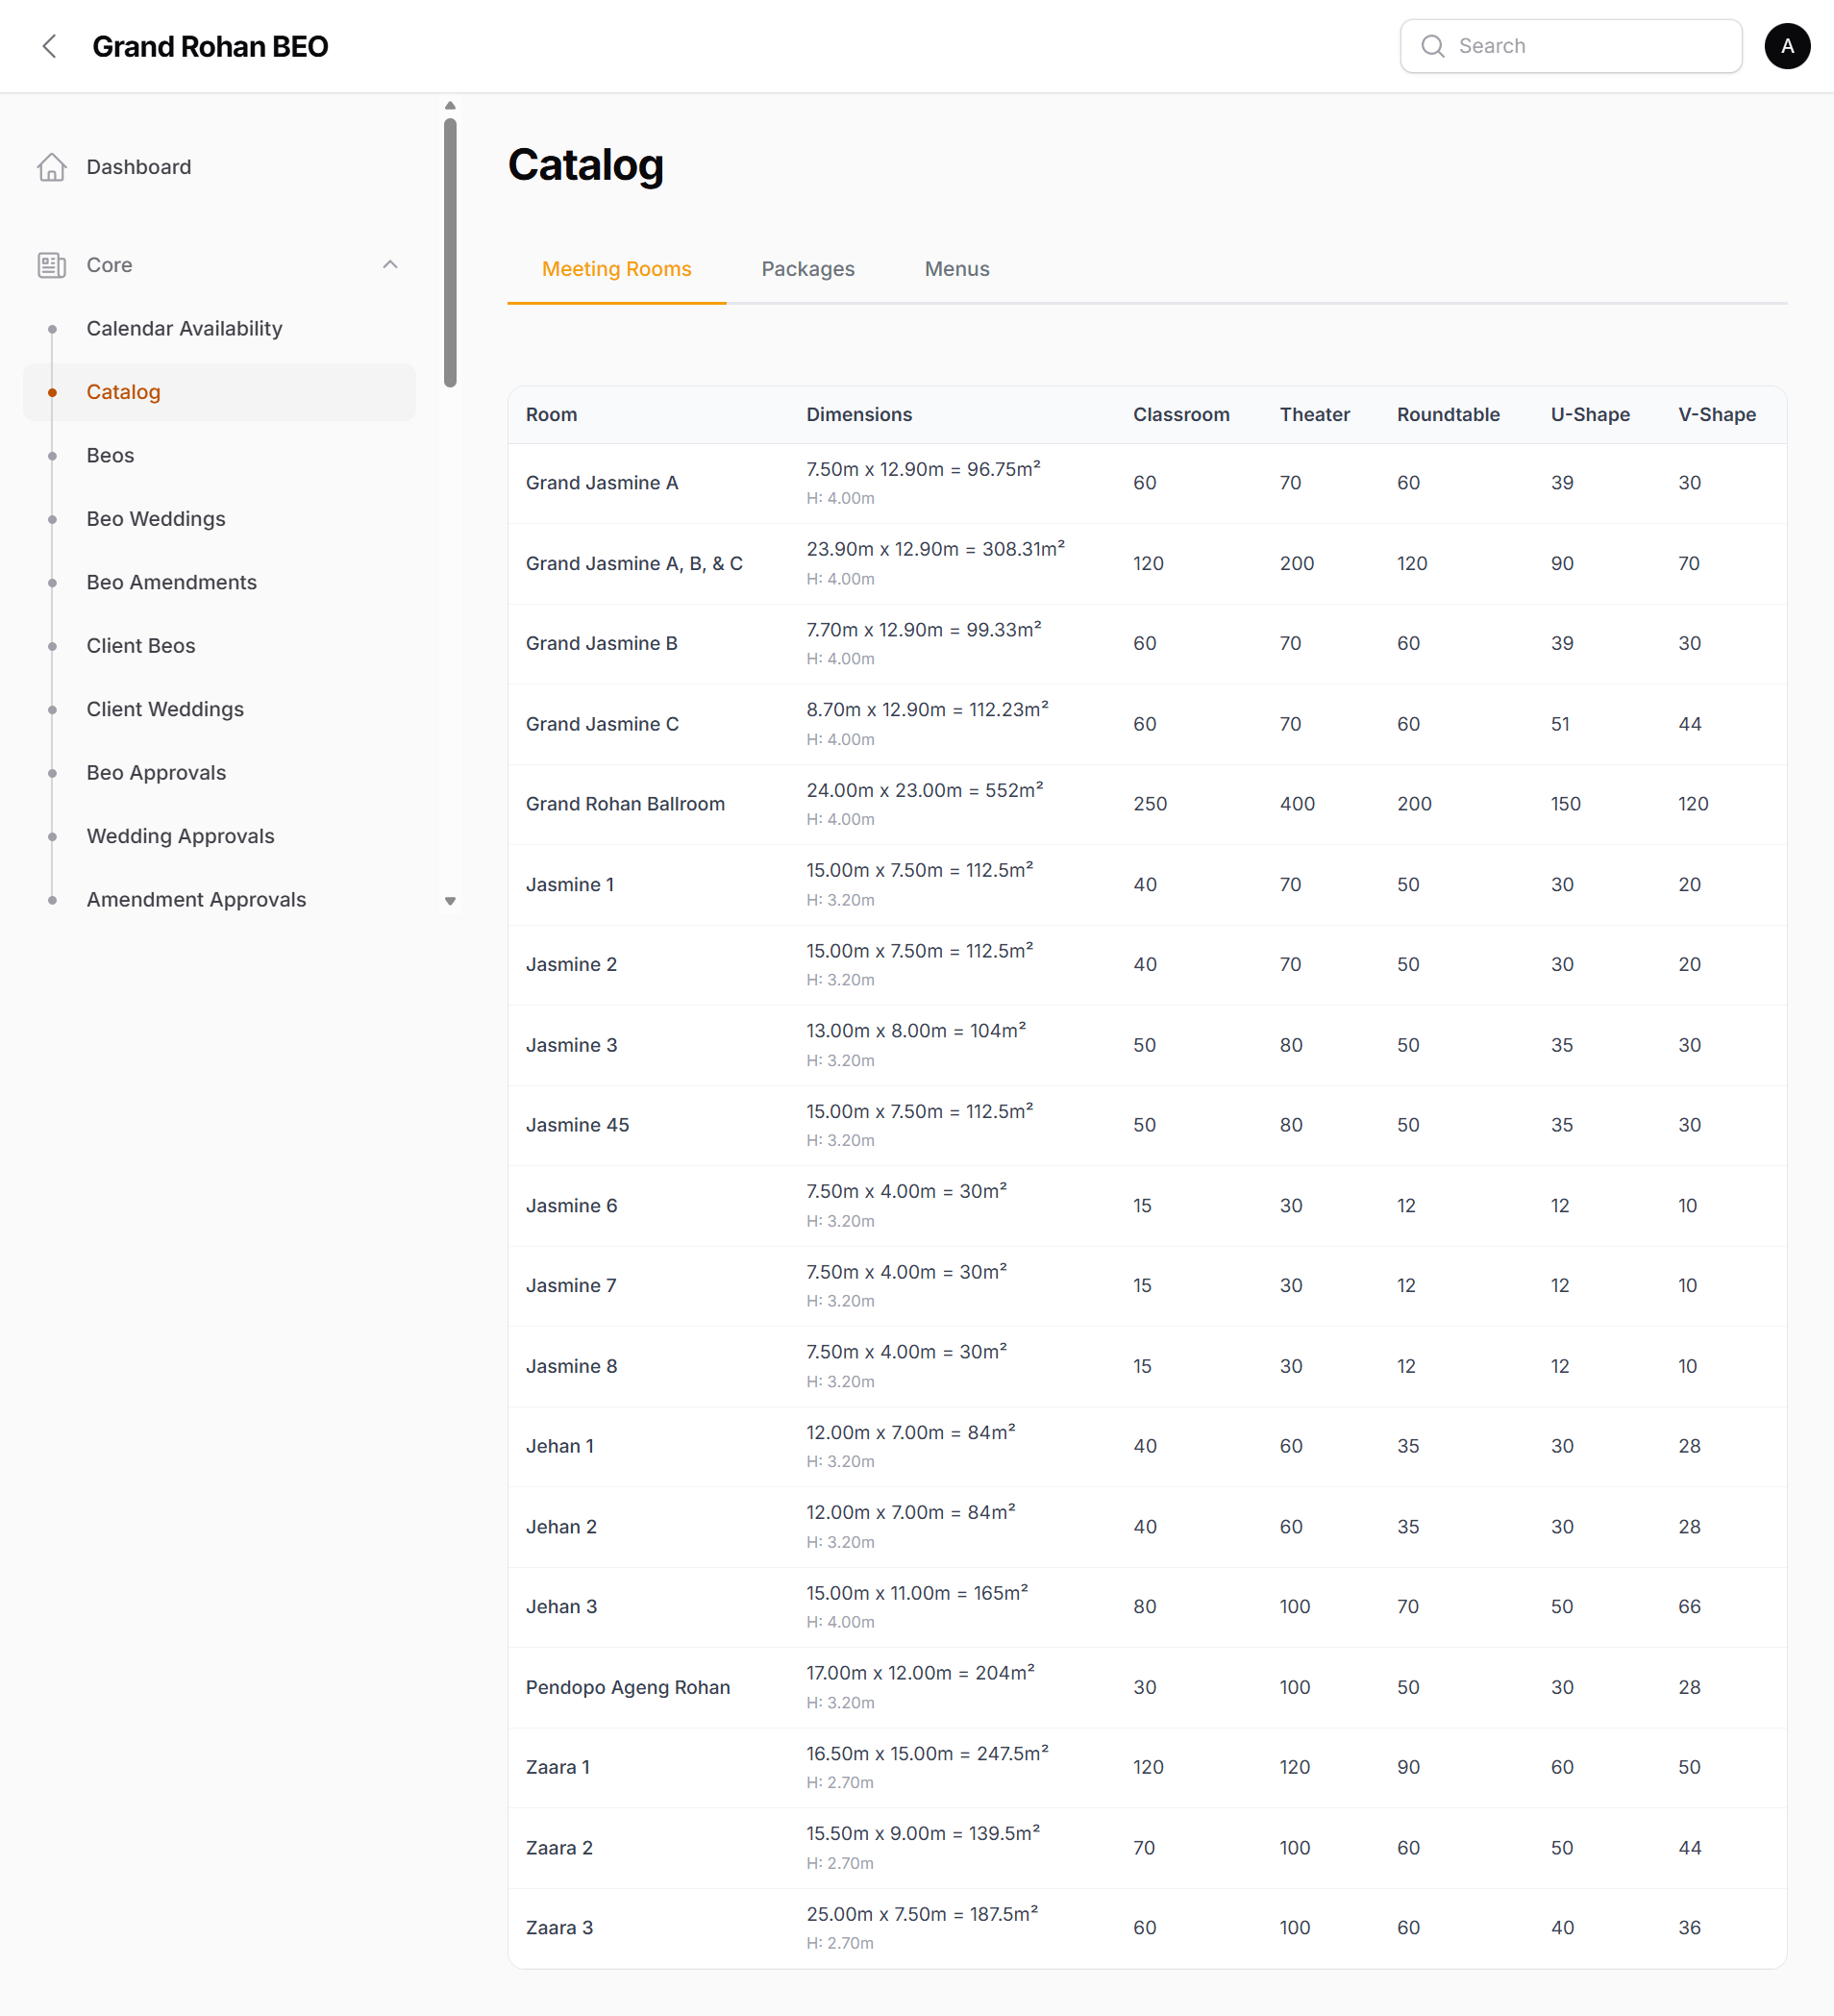The image size is (1834, 2016).
Task: Click Grand Rohan Ballroom dimensions 24.00m x 23.00m
Action: [925, 790]
